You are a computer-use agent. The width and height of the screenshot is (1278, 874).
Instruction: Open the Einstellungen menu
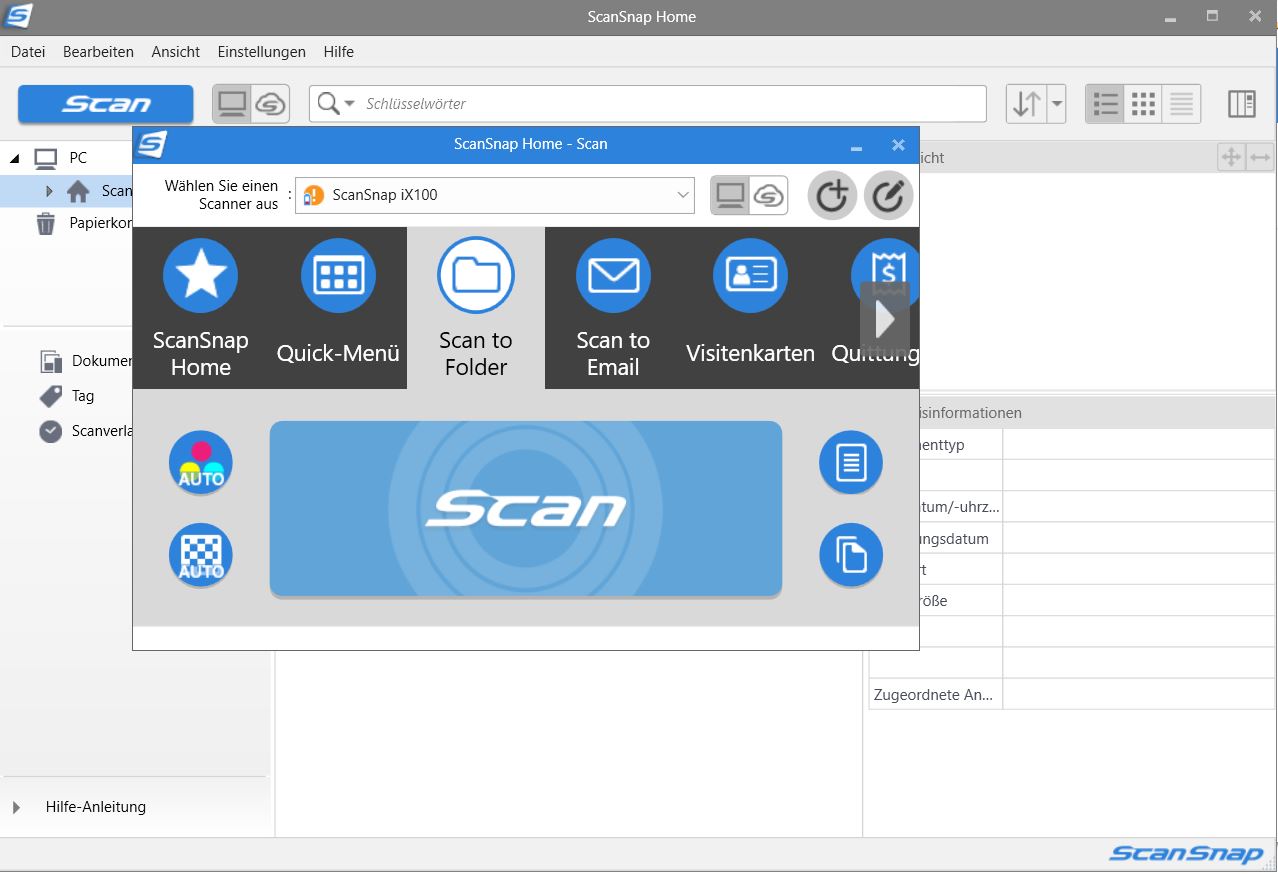pyautogui.click(x=261, y=52)
